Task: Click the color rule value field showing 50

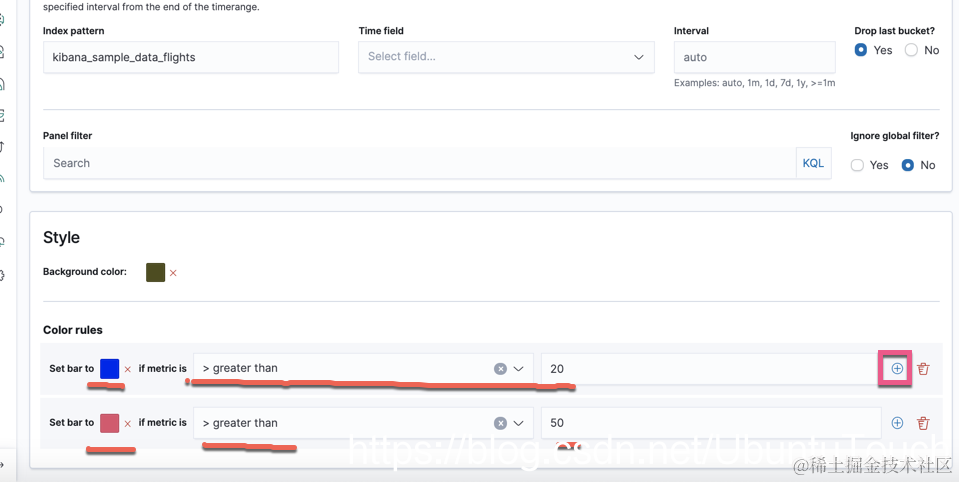Action: click(x=711, y=423)
